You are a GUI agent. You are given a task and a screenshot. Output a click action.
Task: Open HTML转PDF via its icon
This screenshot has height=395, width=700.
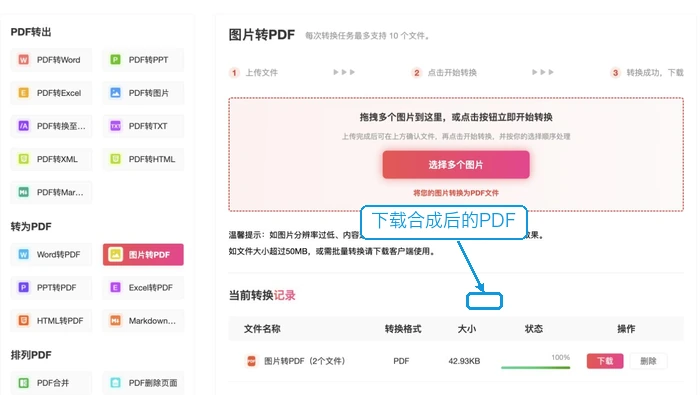pos(24,320)
